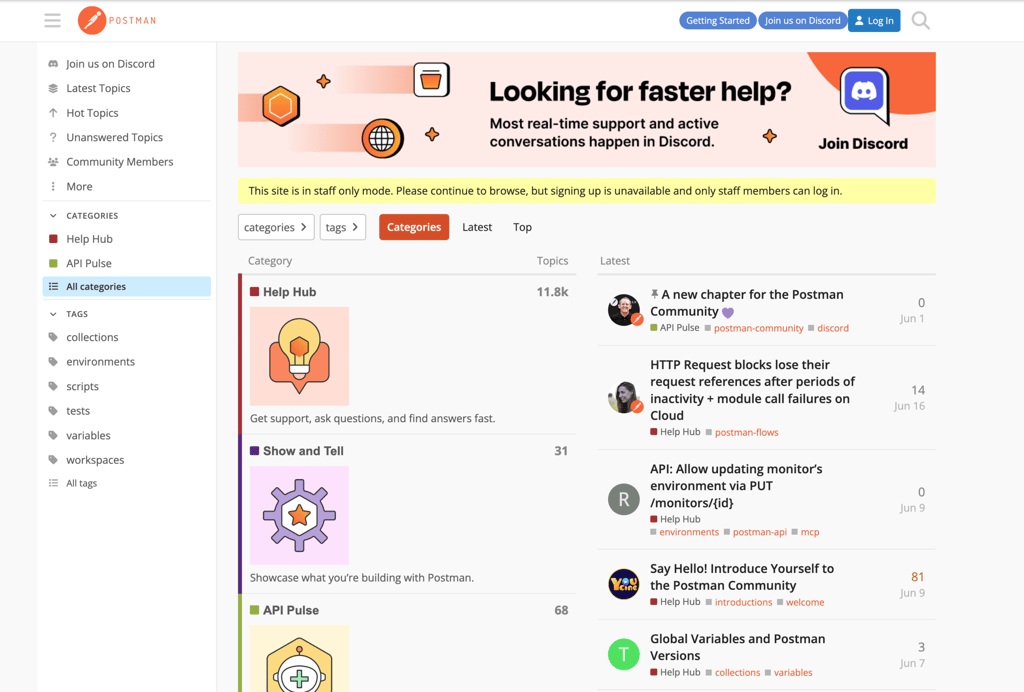Click the Getting Started button
Image resolution: width=1024 pixels, height=692 pixels.
718,21
